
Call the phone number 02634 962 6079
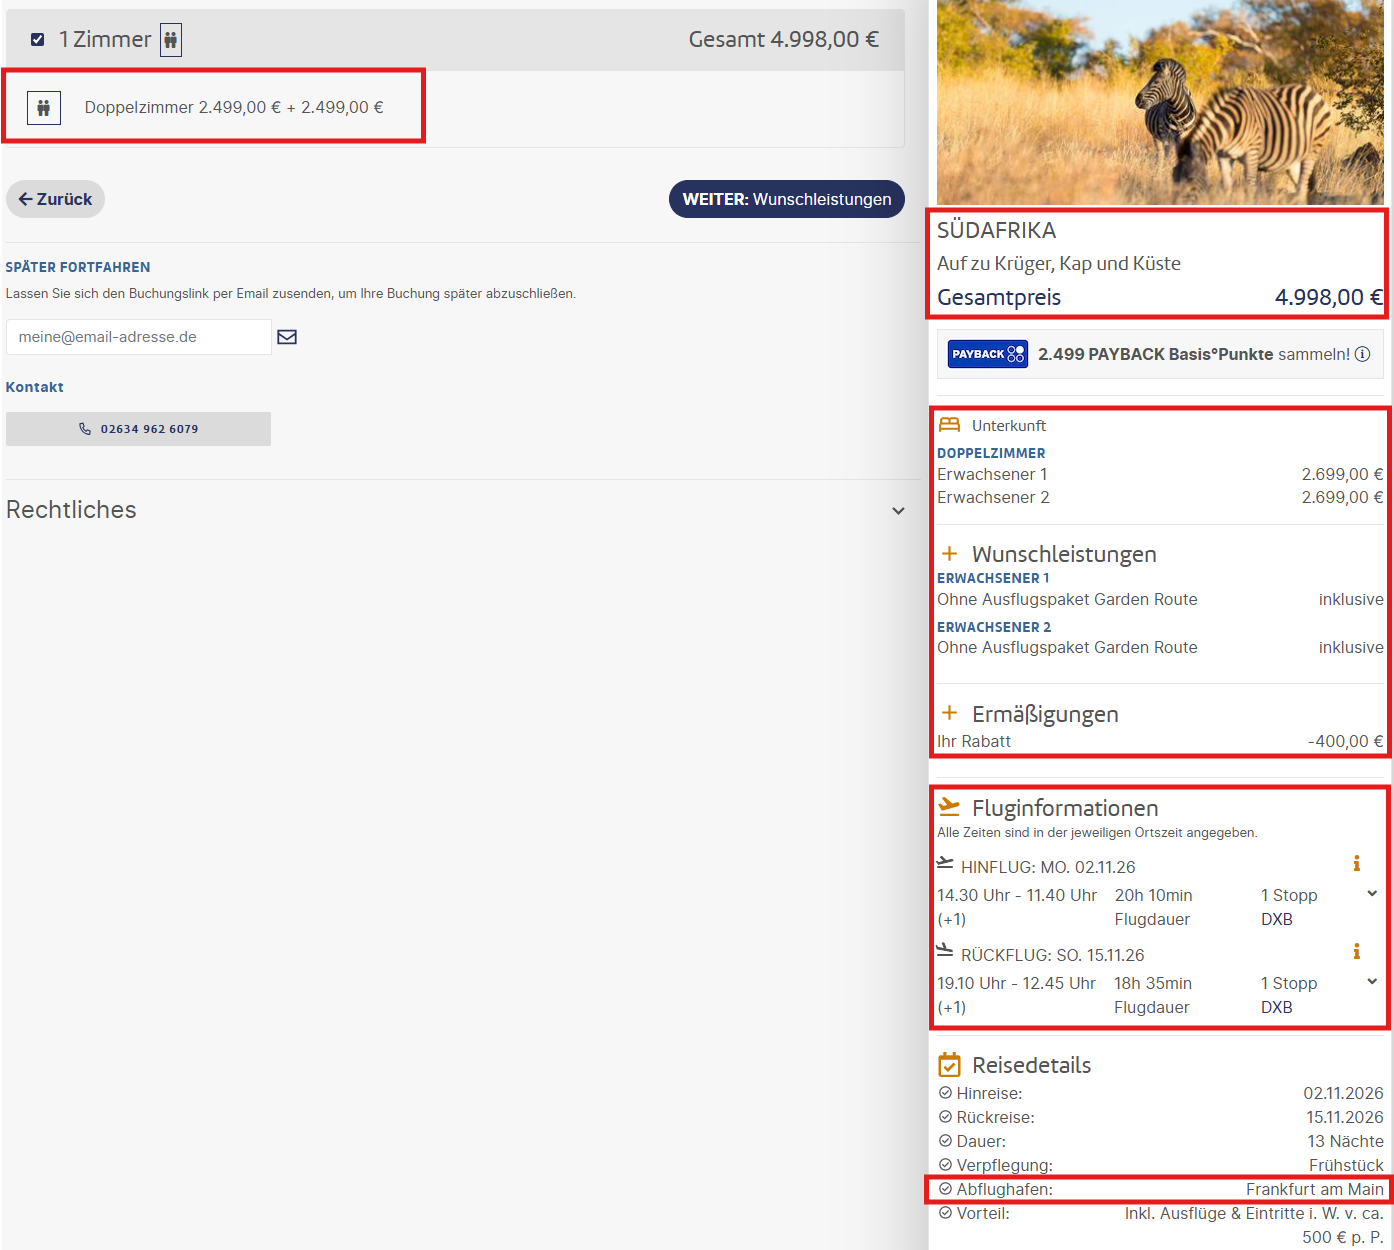click(x=138, y=429)
